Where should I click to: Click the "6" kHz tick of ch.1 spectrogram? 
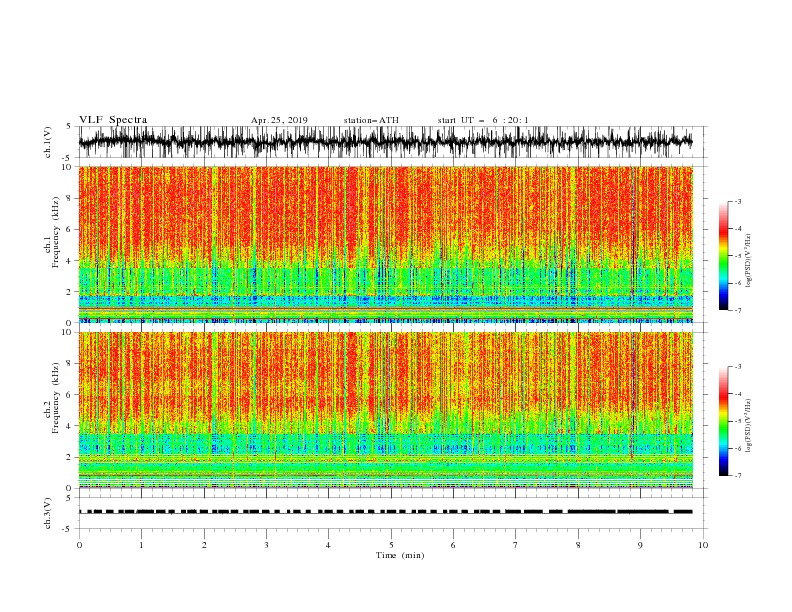(71, 229)
